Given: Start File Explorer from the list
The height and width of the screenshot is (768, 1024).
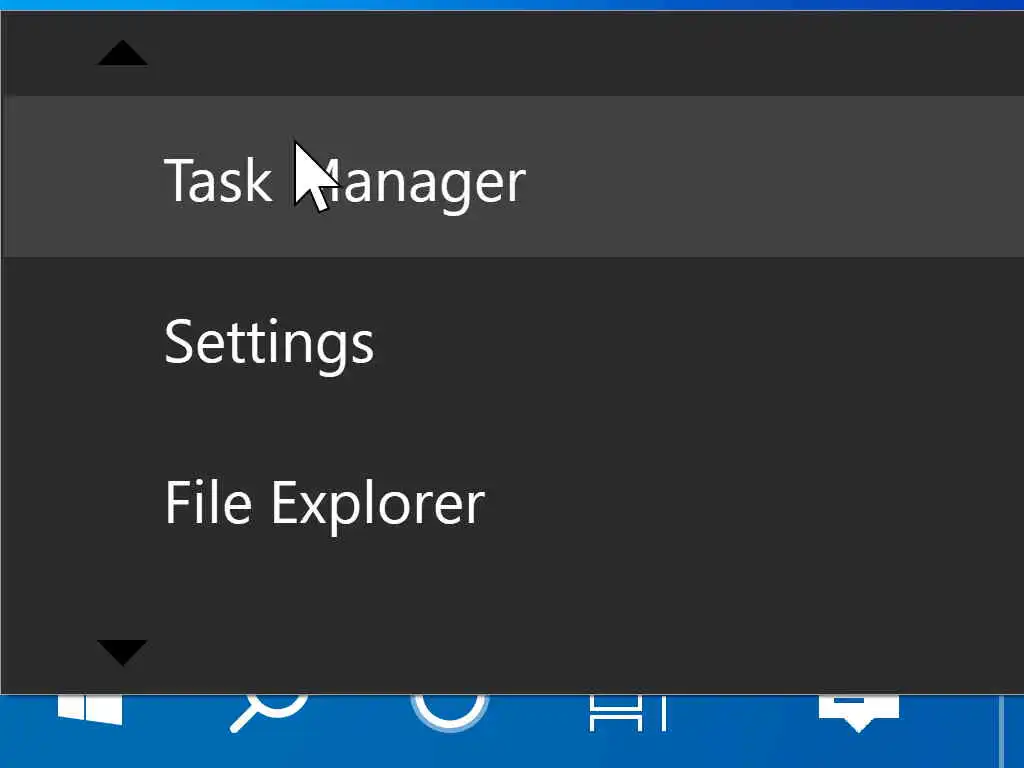Looking at the screenshot, I should click(x=324, y=503).
